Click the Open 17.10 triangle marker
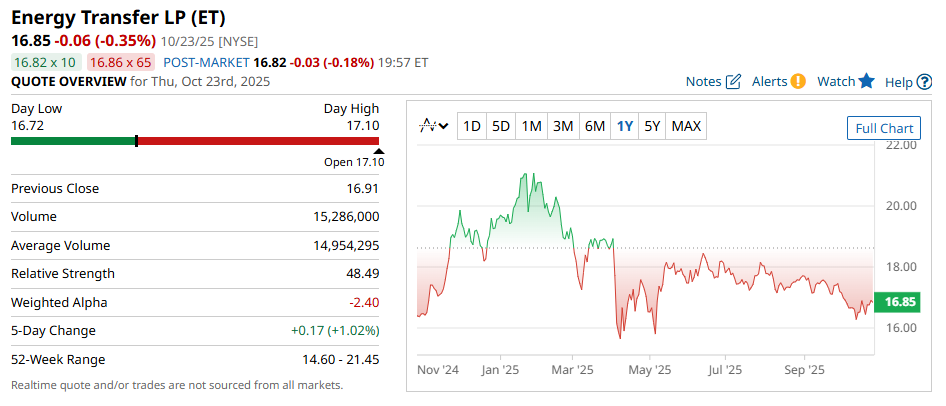 point(379,151)
